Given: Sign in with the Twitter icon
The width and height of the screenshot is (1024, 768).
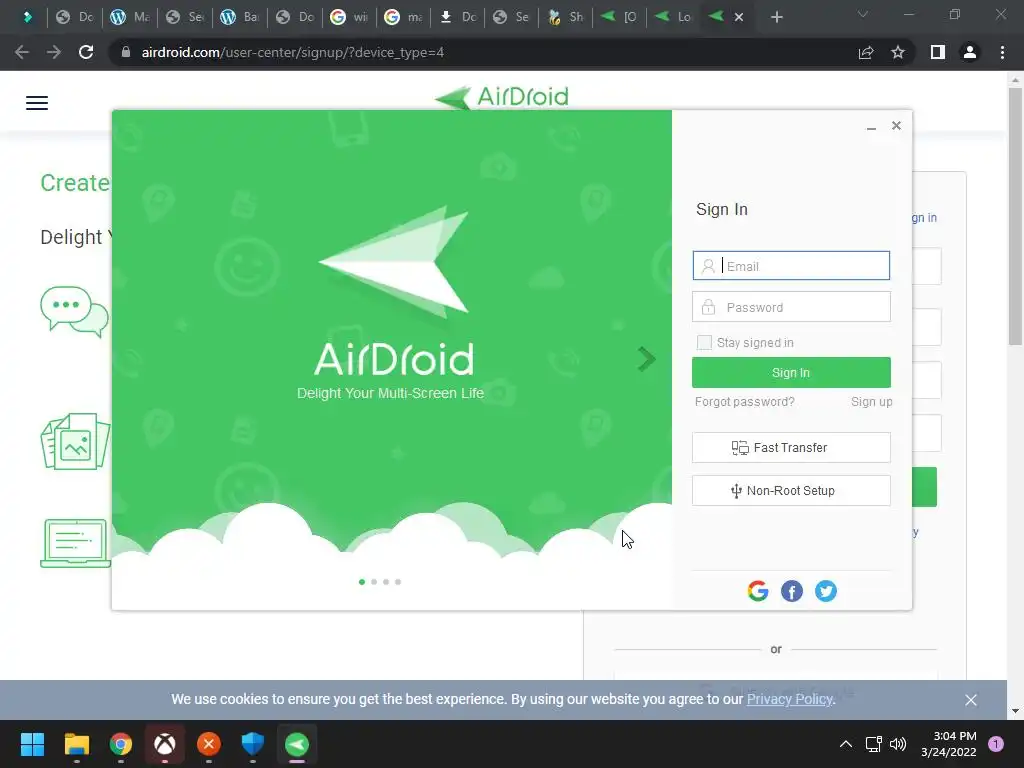Looking at the screenshot, I should pos(825,591).
